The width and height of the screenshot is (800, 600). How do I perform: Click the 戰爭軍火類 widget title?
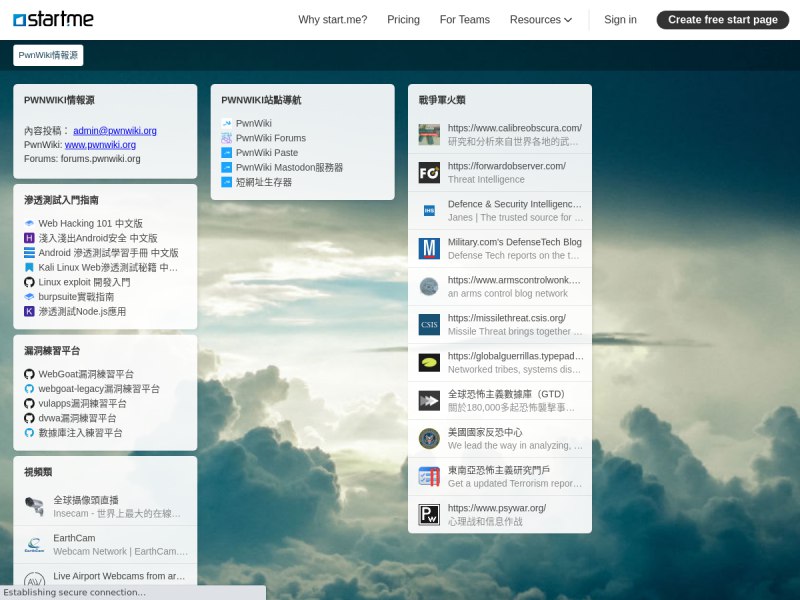pos(442,100)
